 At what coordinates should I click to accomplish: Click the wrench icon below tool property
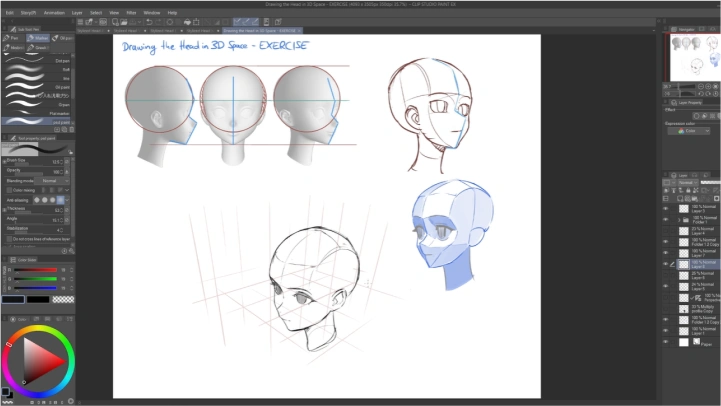(x=71, y=251)
